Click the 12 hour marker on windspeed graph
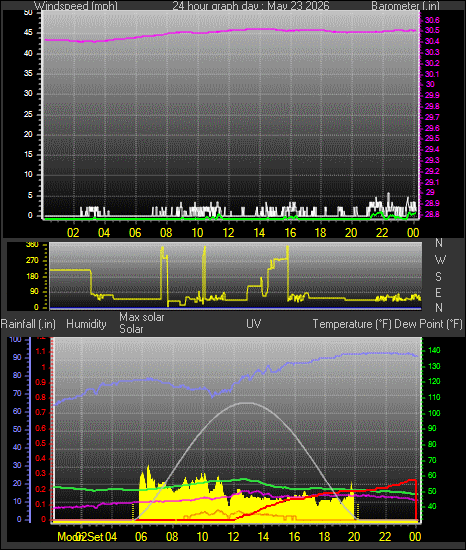Screen dimensions: 466x550 coord(228,233)
